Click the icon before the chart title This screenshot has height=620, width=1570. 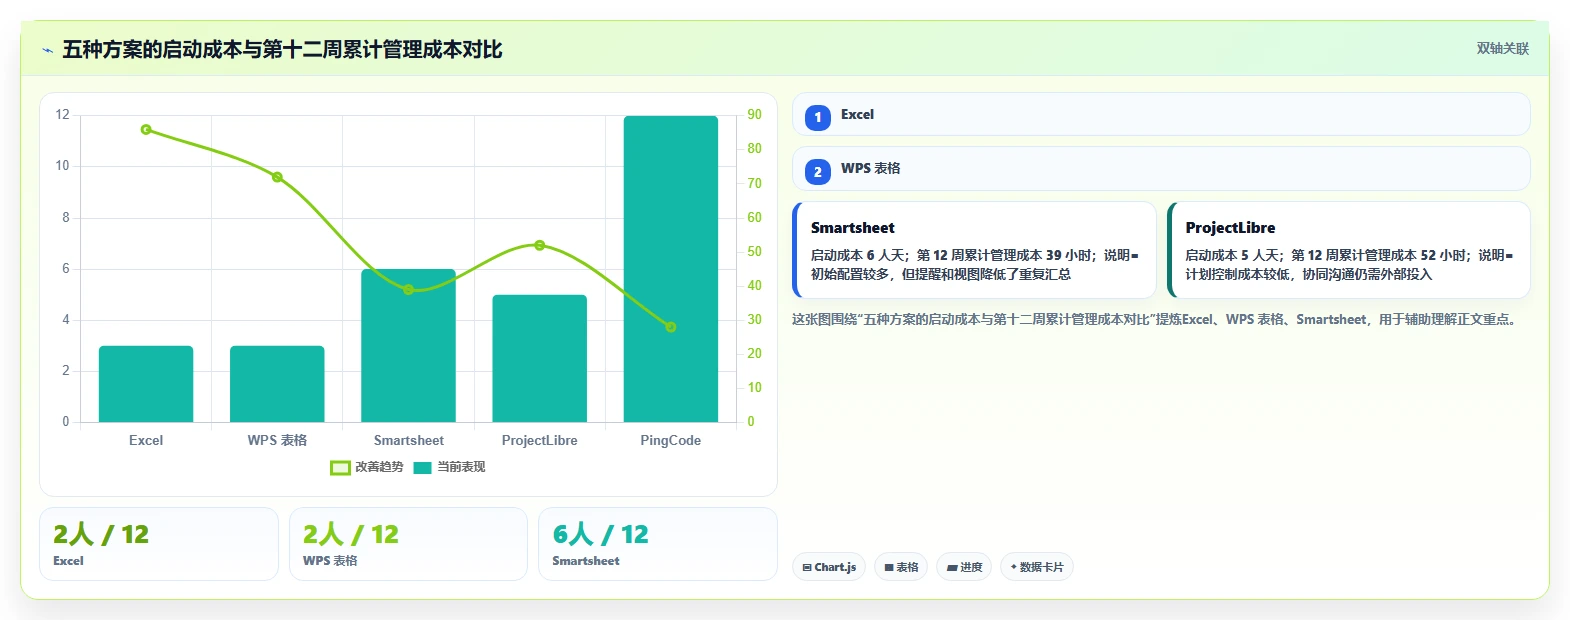point(47,50)
